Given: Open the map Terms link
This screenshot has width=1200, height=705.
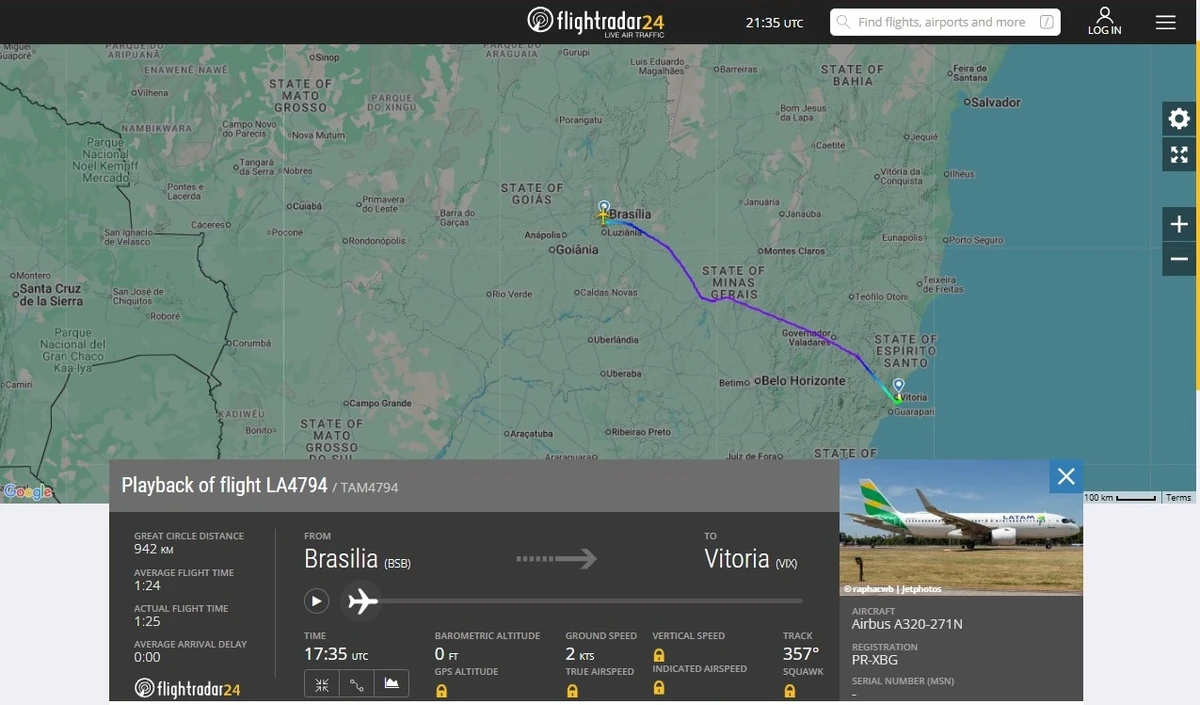Looking at the screenshot, I should click(1179, 497).
